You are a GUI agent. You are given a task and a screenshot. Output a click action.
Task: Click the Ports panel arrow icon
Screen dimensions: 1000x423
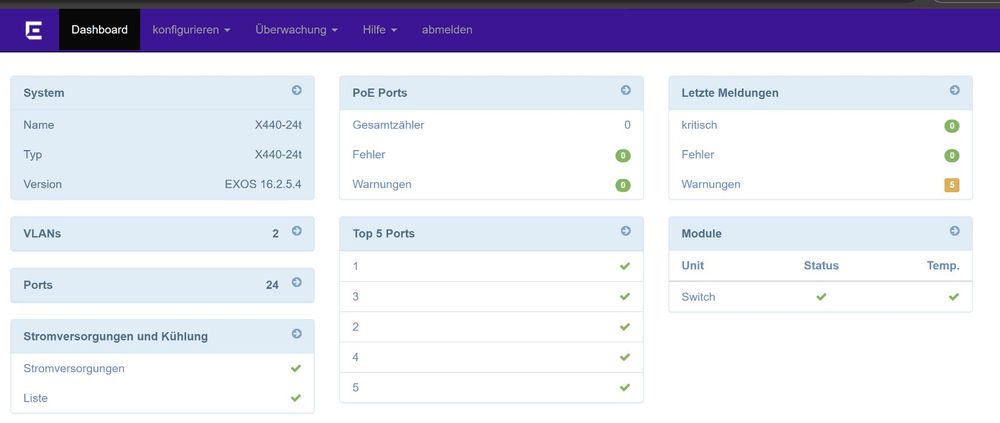[297, 282]
